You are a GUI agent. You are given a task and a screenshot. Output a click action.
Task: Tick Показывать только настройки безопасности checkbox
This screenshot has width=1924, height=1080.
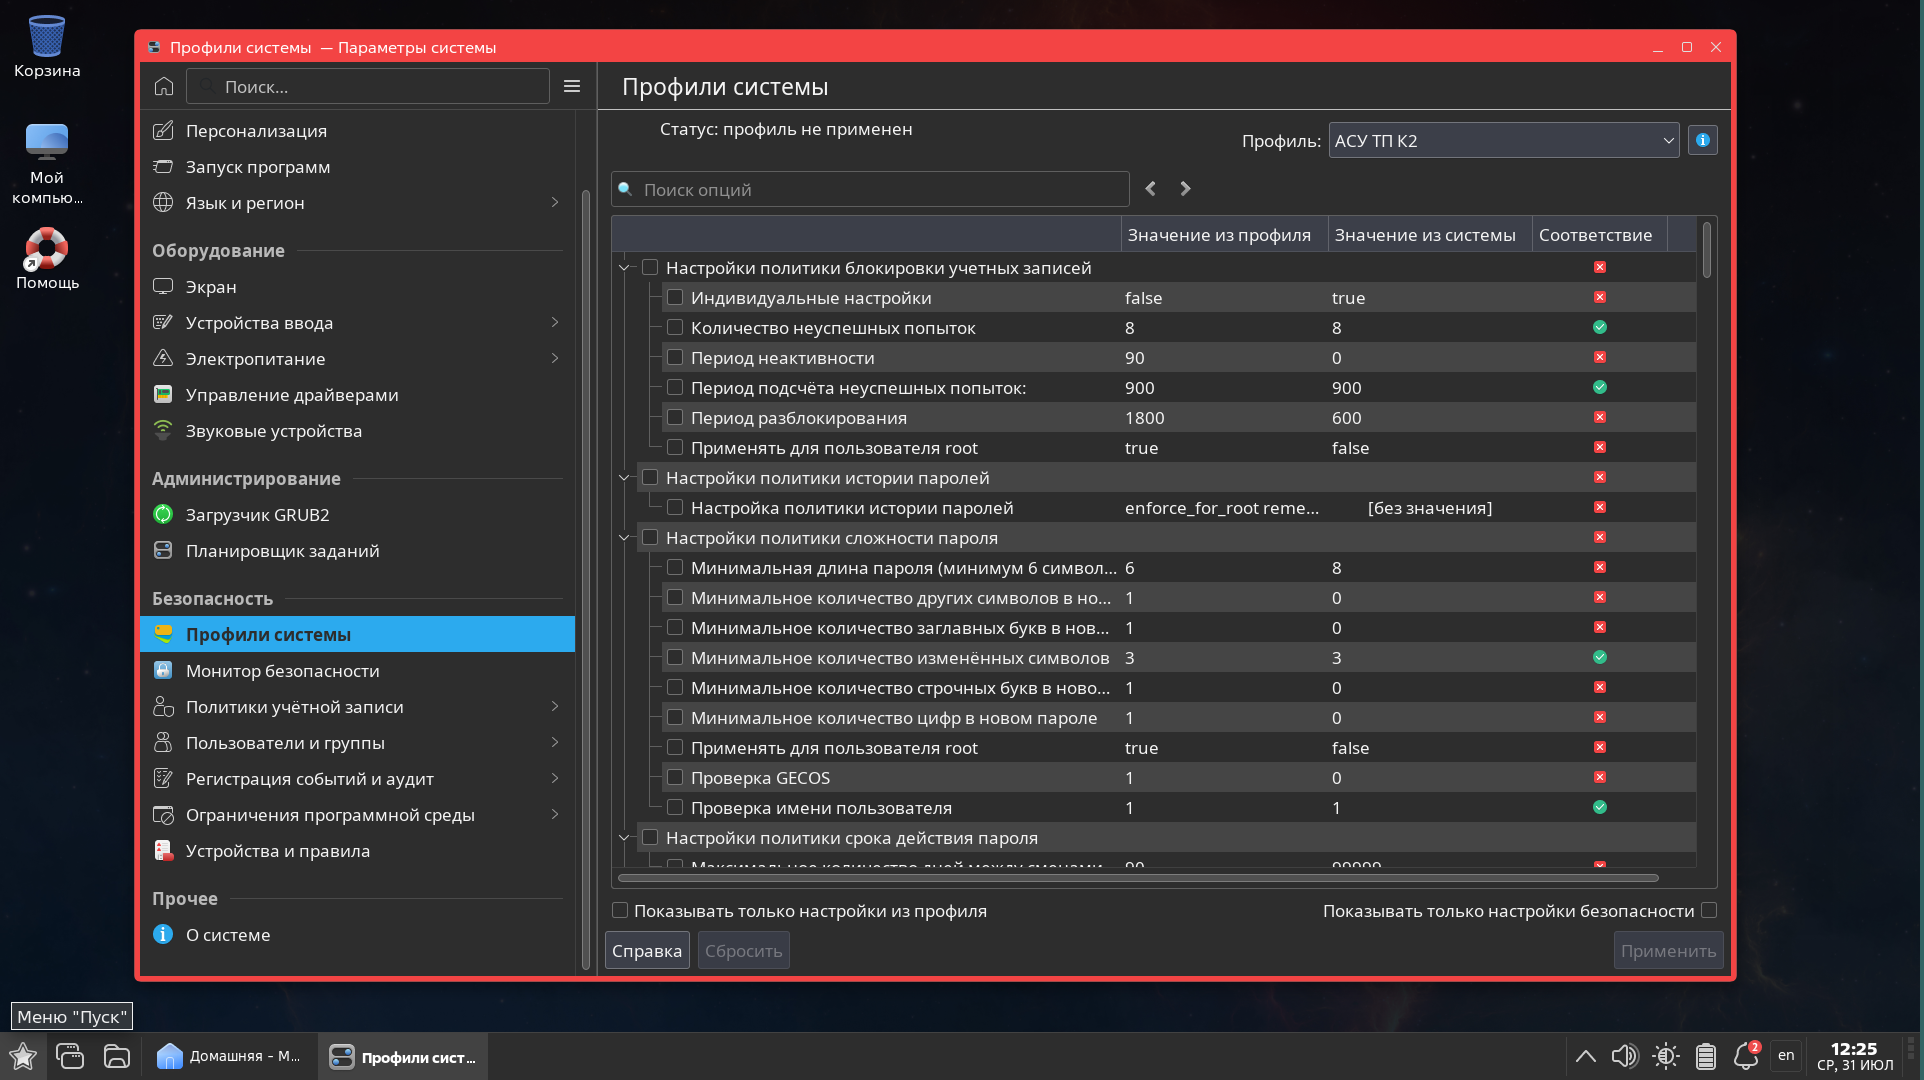[1709, 911]
